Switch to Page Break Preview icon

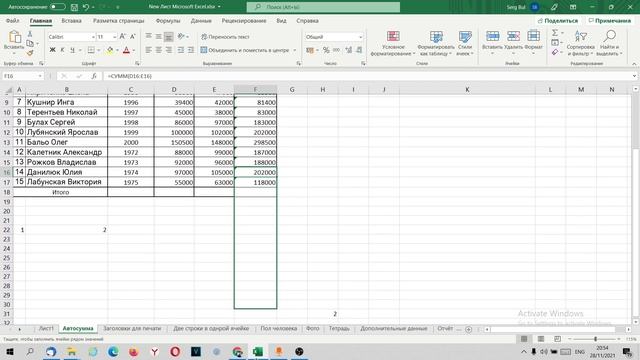click(x=557, y=339)
